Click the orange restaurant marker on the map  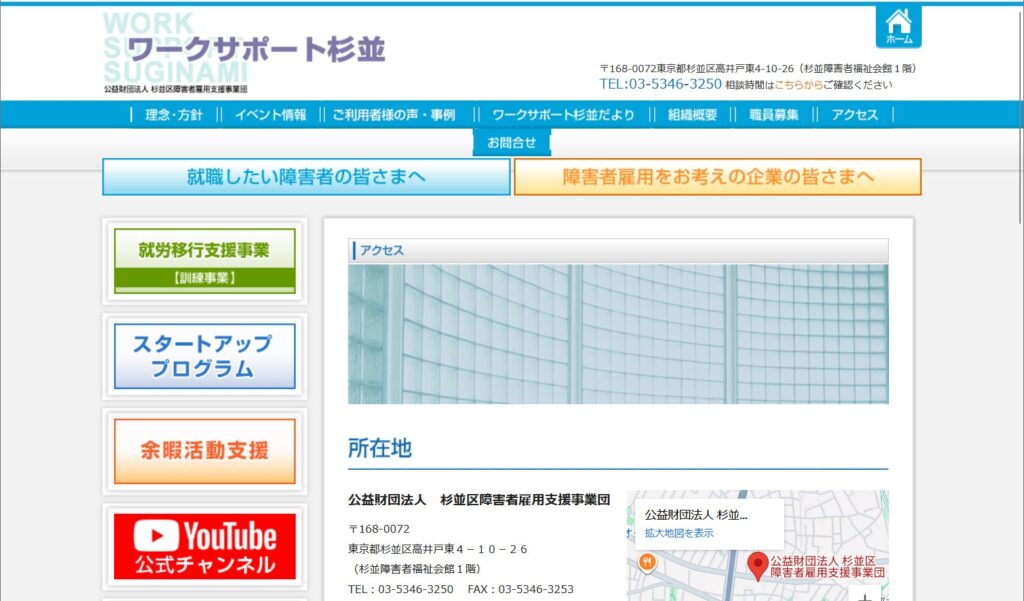pos(647,562)
